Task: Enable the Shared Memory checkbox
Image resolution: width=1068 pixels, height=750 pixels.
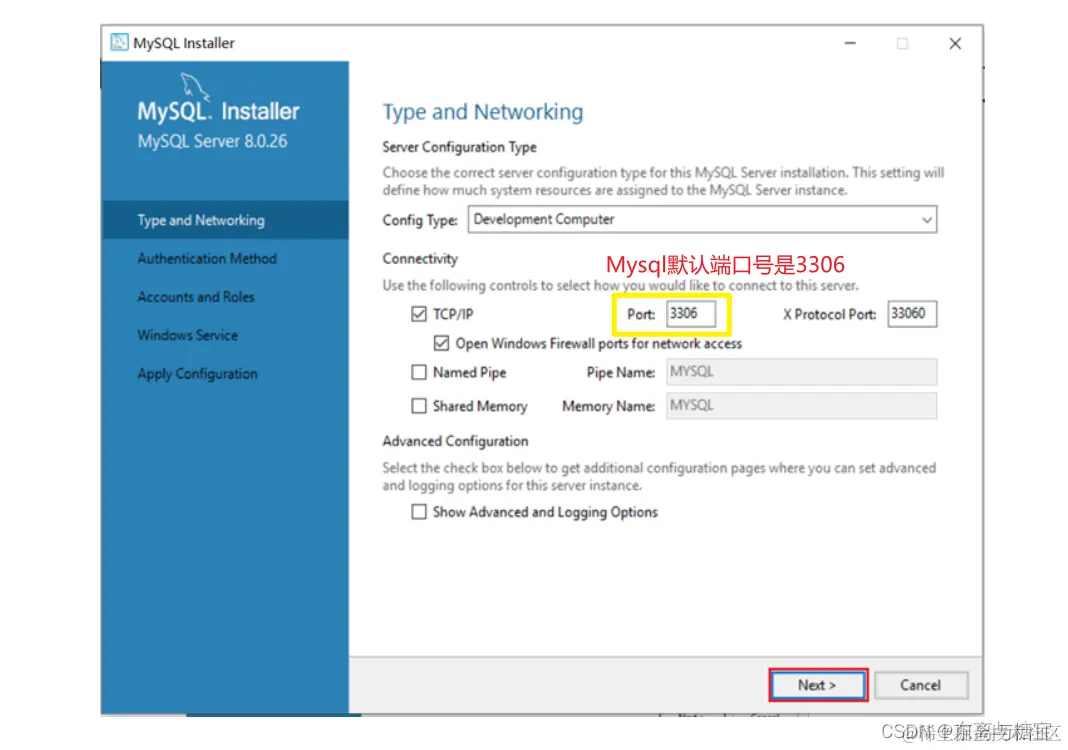Action: pyautogui.click(x=419, y=406)
